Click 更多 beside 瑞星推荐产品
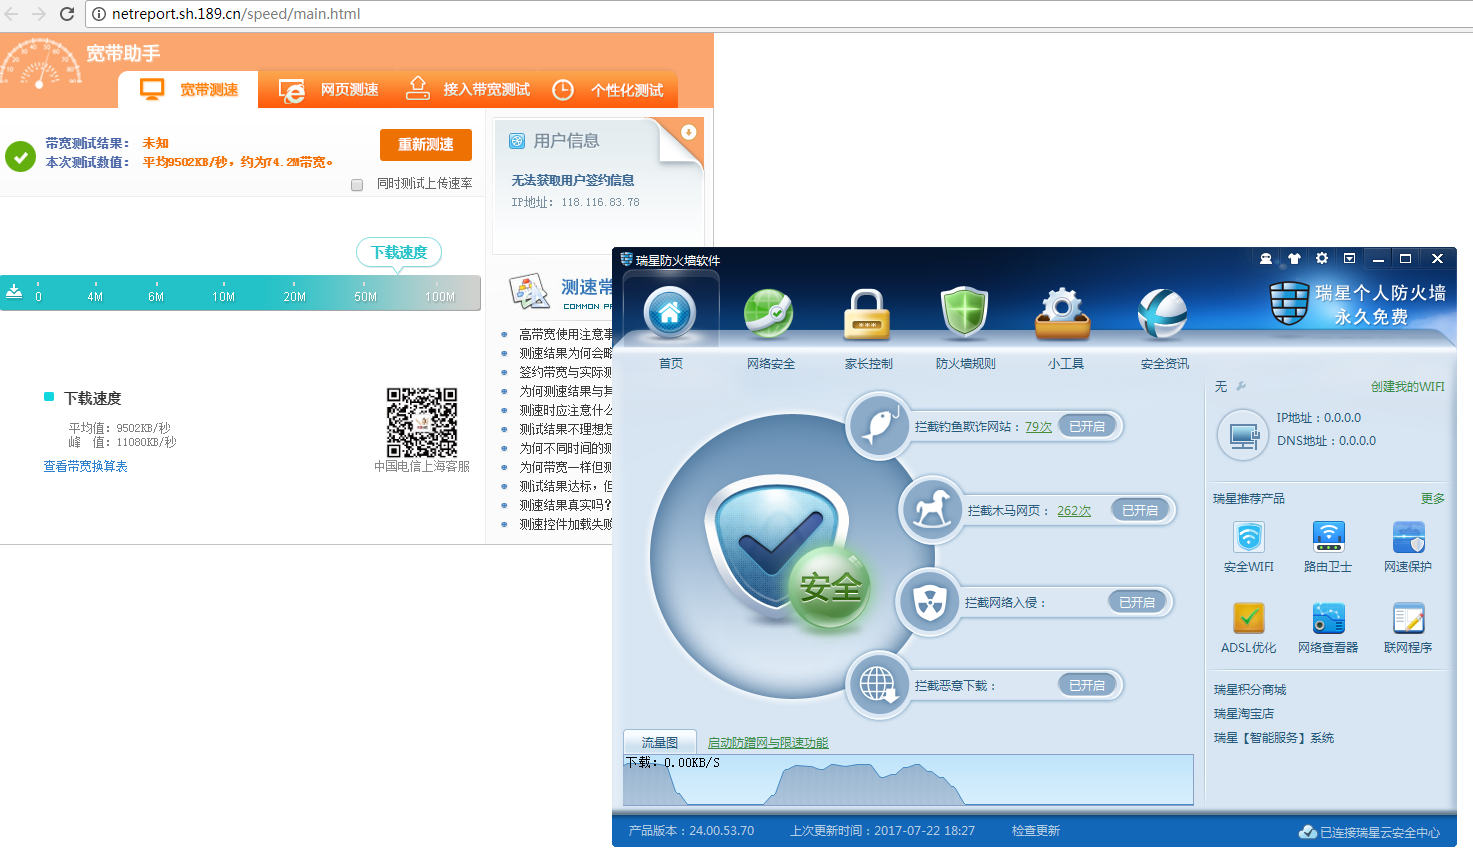 [1433, 498]
